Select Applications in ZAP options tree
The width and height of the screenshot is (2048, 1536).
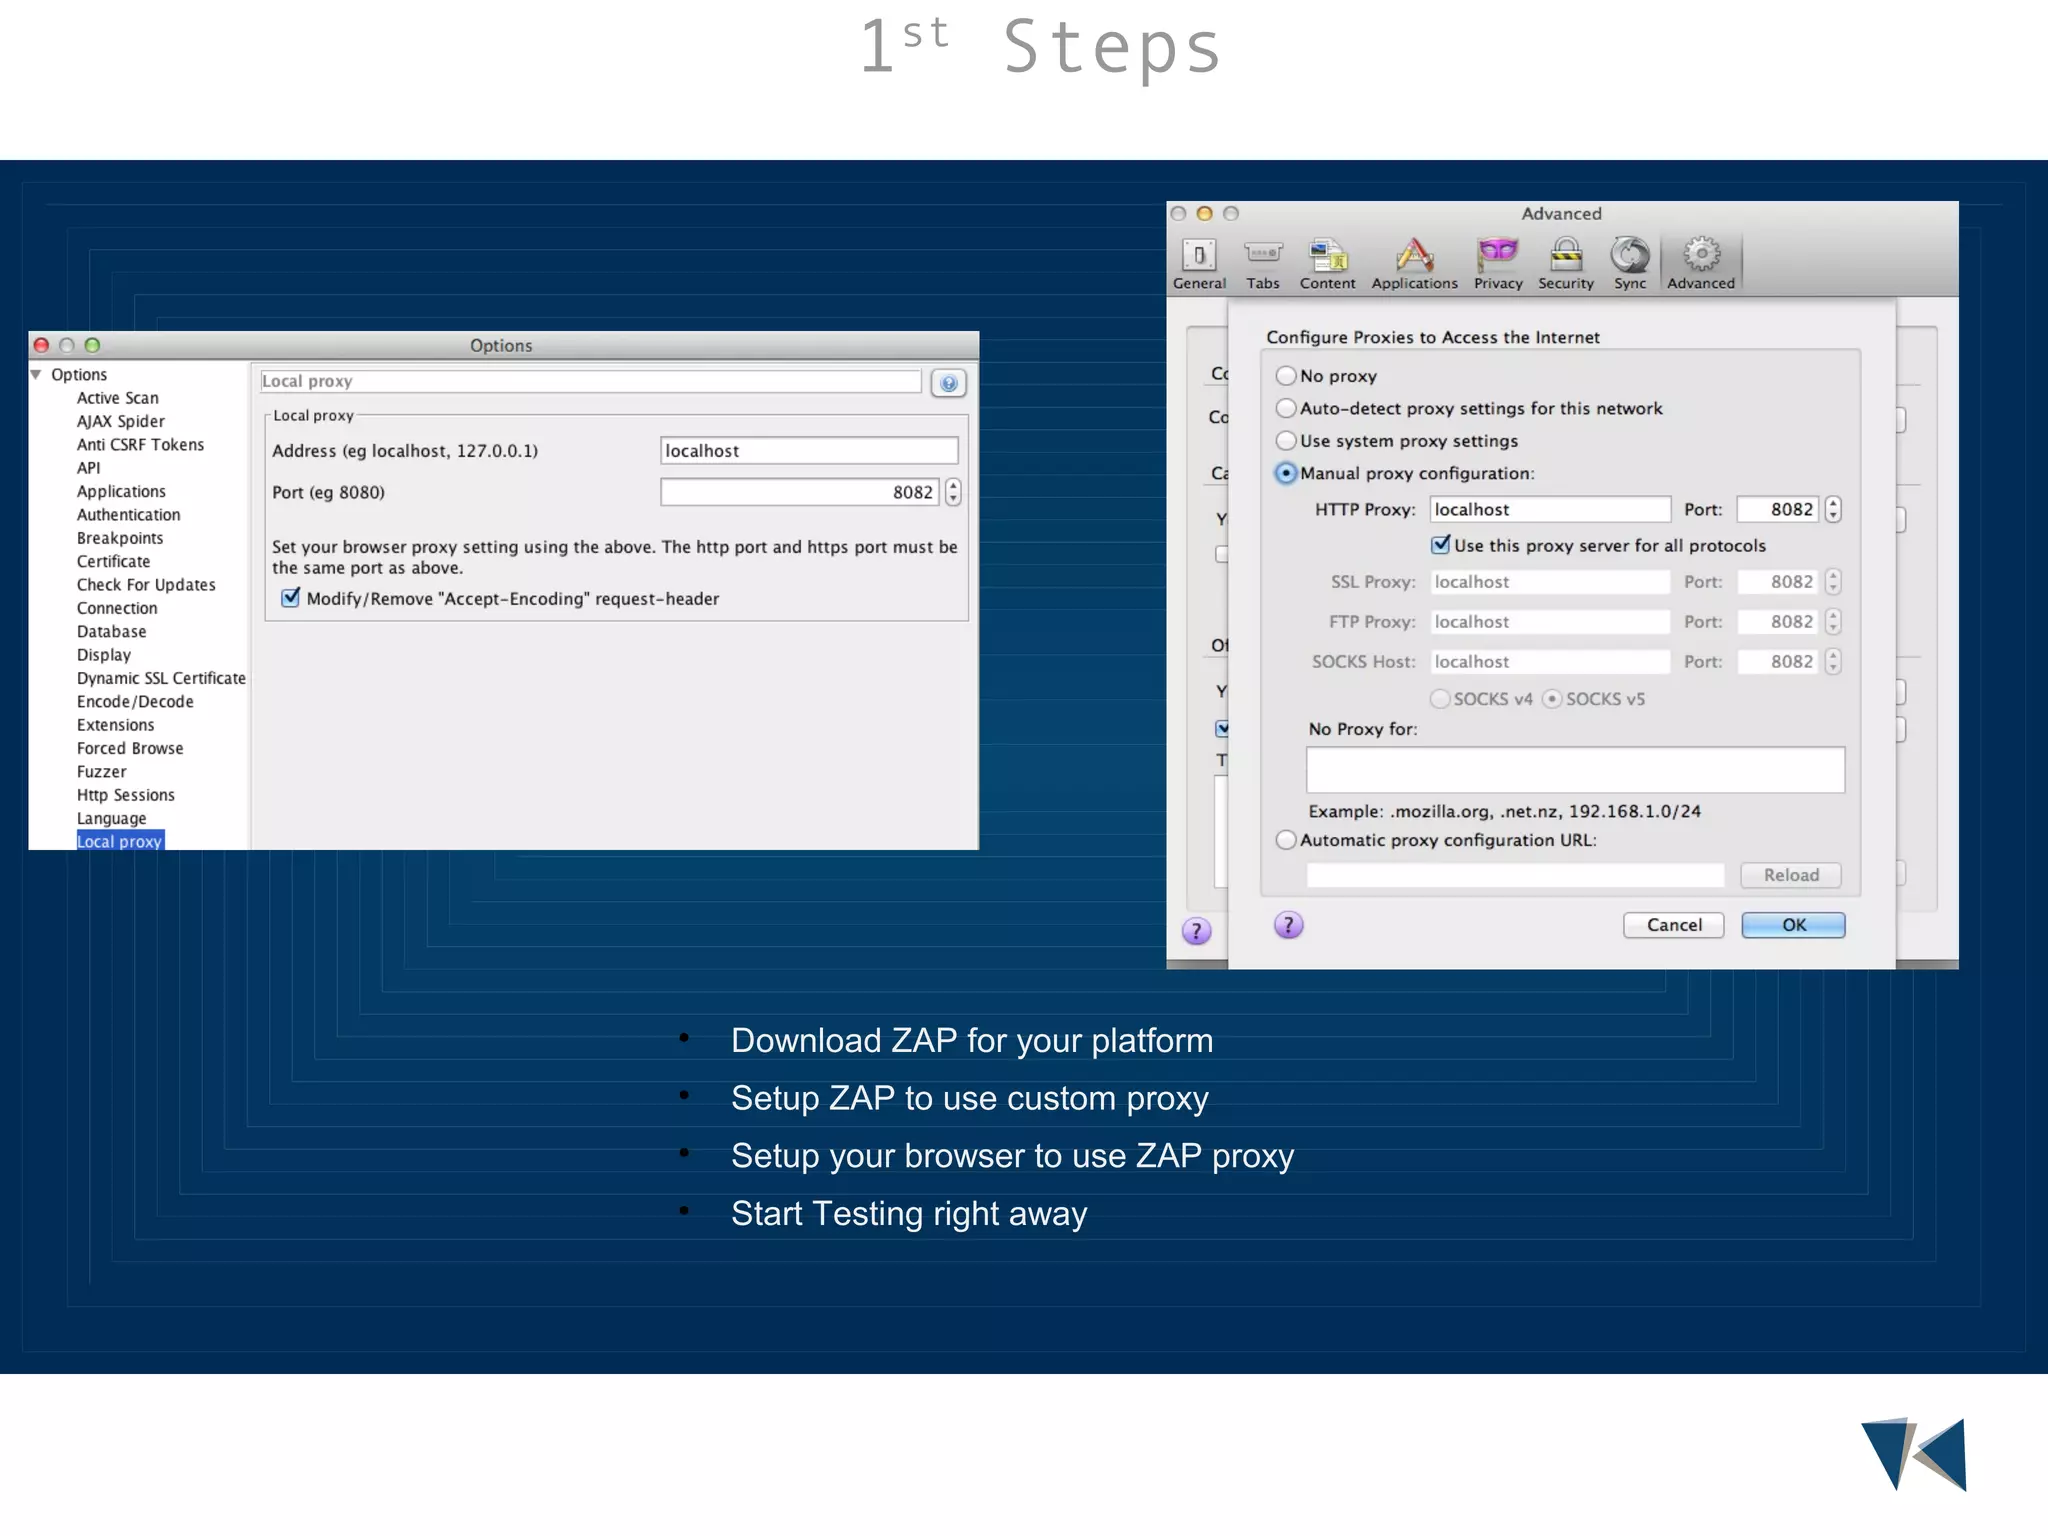[121, 492]
